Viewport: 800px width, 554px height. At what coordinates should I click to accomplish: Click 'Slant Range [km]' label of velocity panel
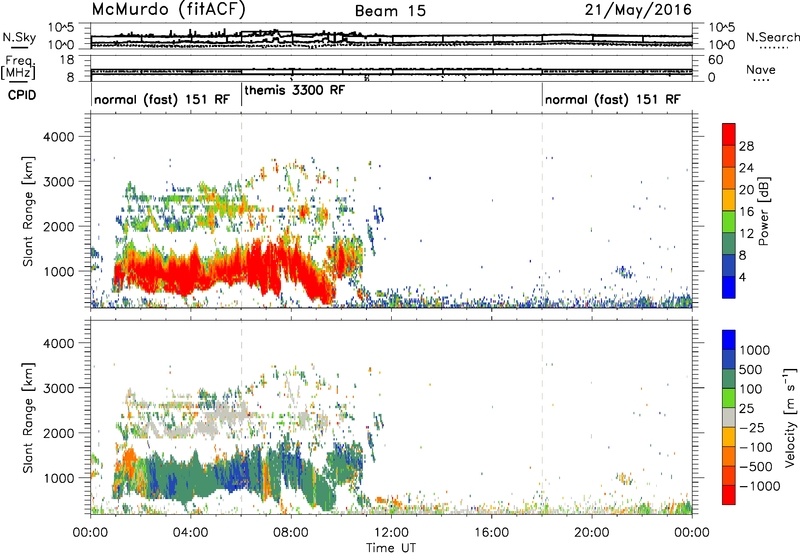28,418
